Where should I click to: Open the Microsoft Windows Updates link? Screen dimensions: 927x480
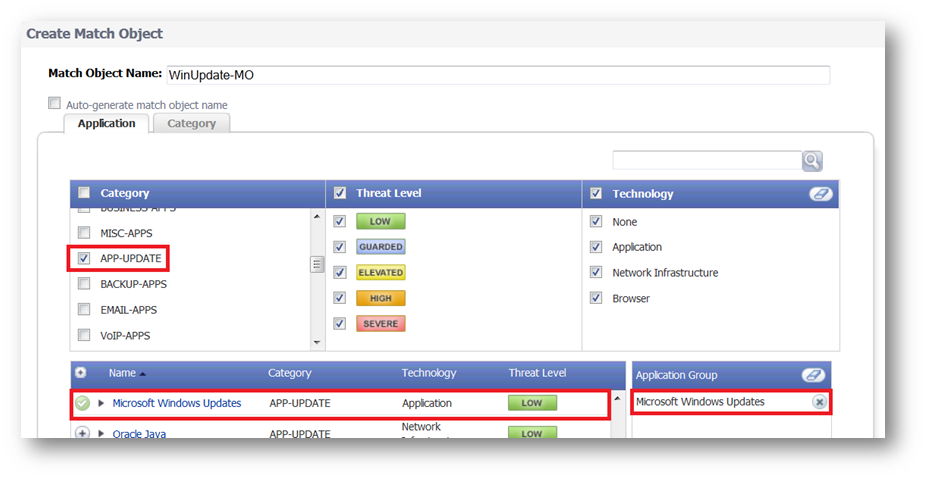pos(176,403)
